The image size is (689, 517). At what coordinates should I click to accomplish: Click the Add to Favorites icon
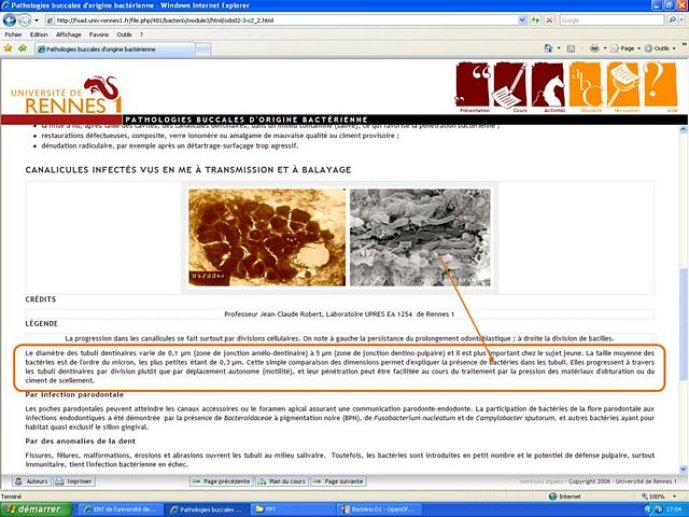pos(22,48)
